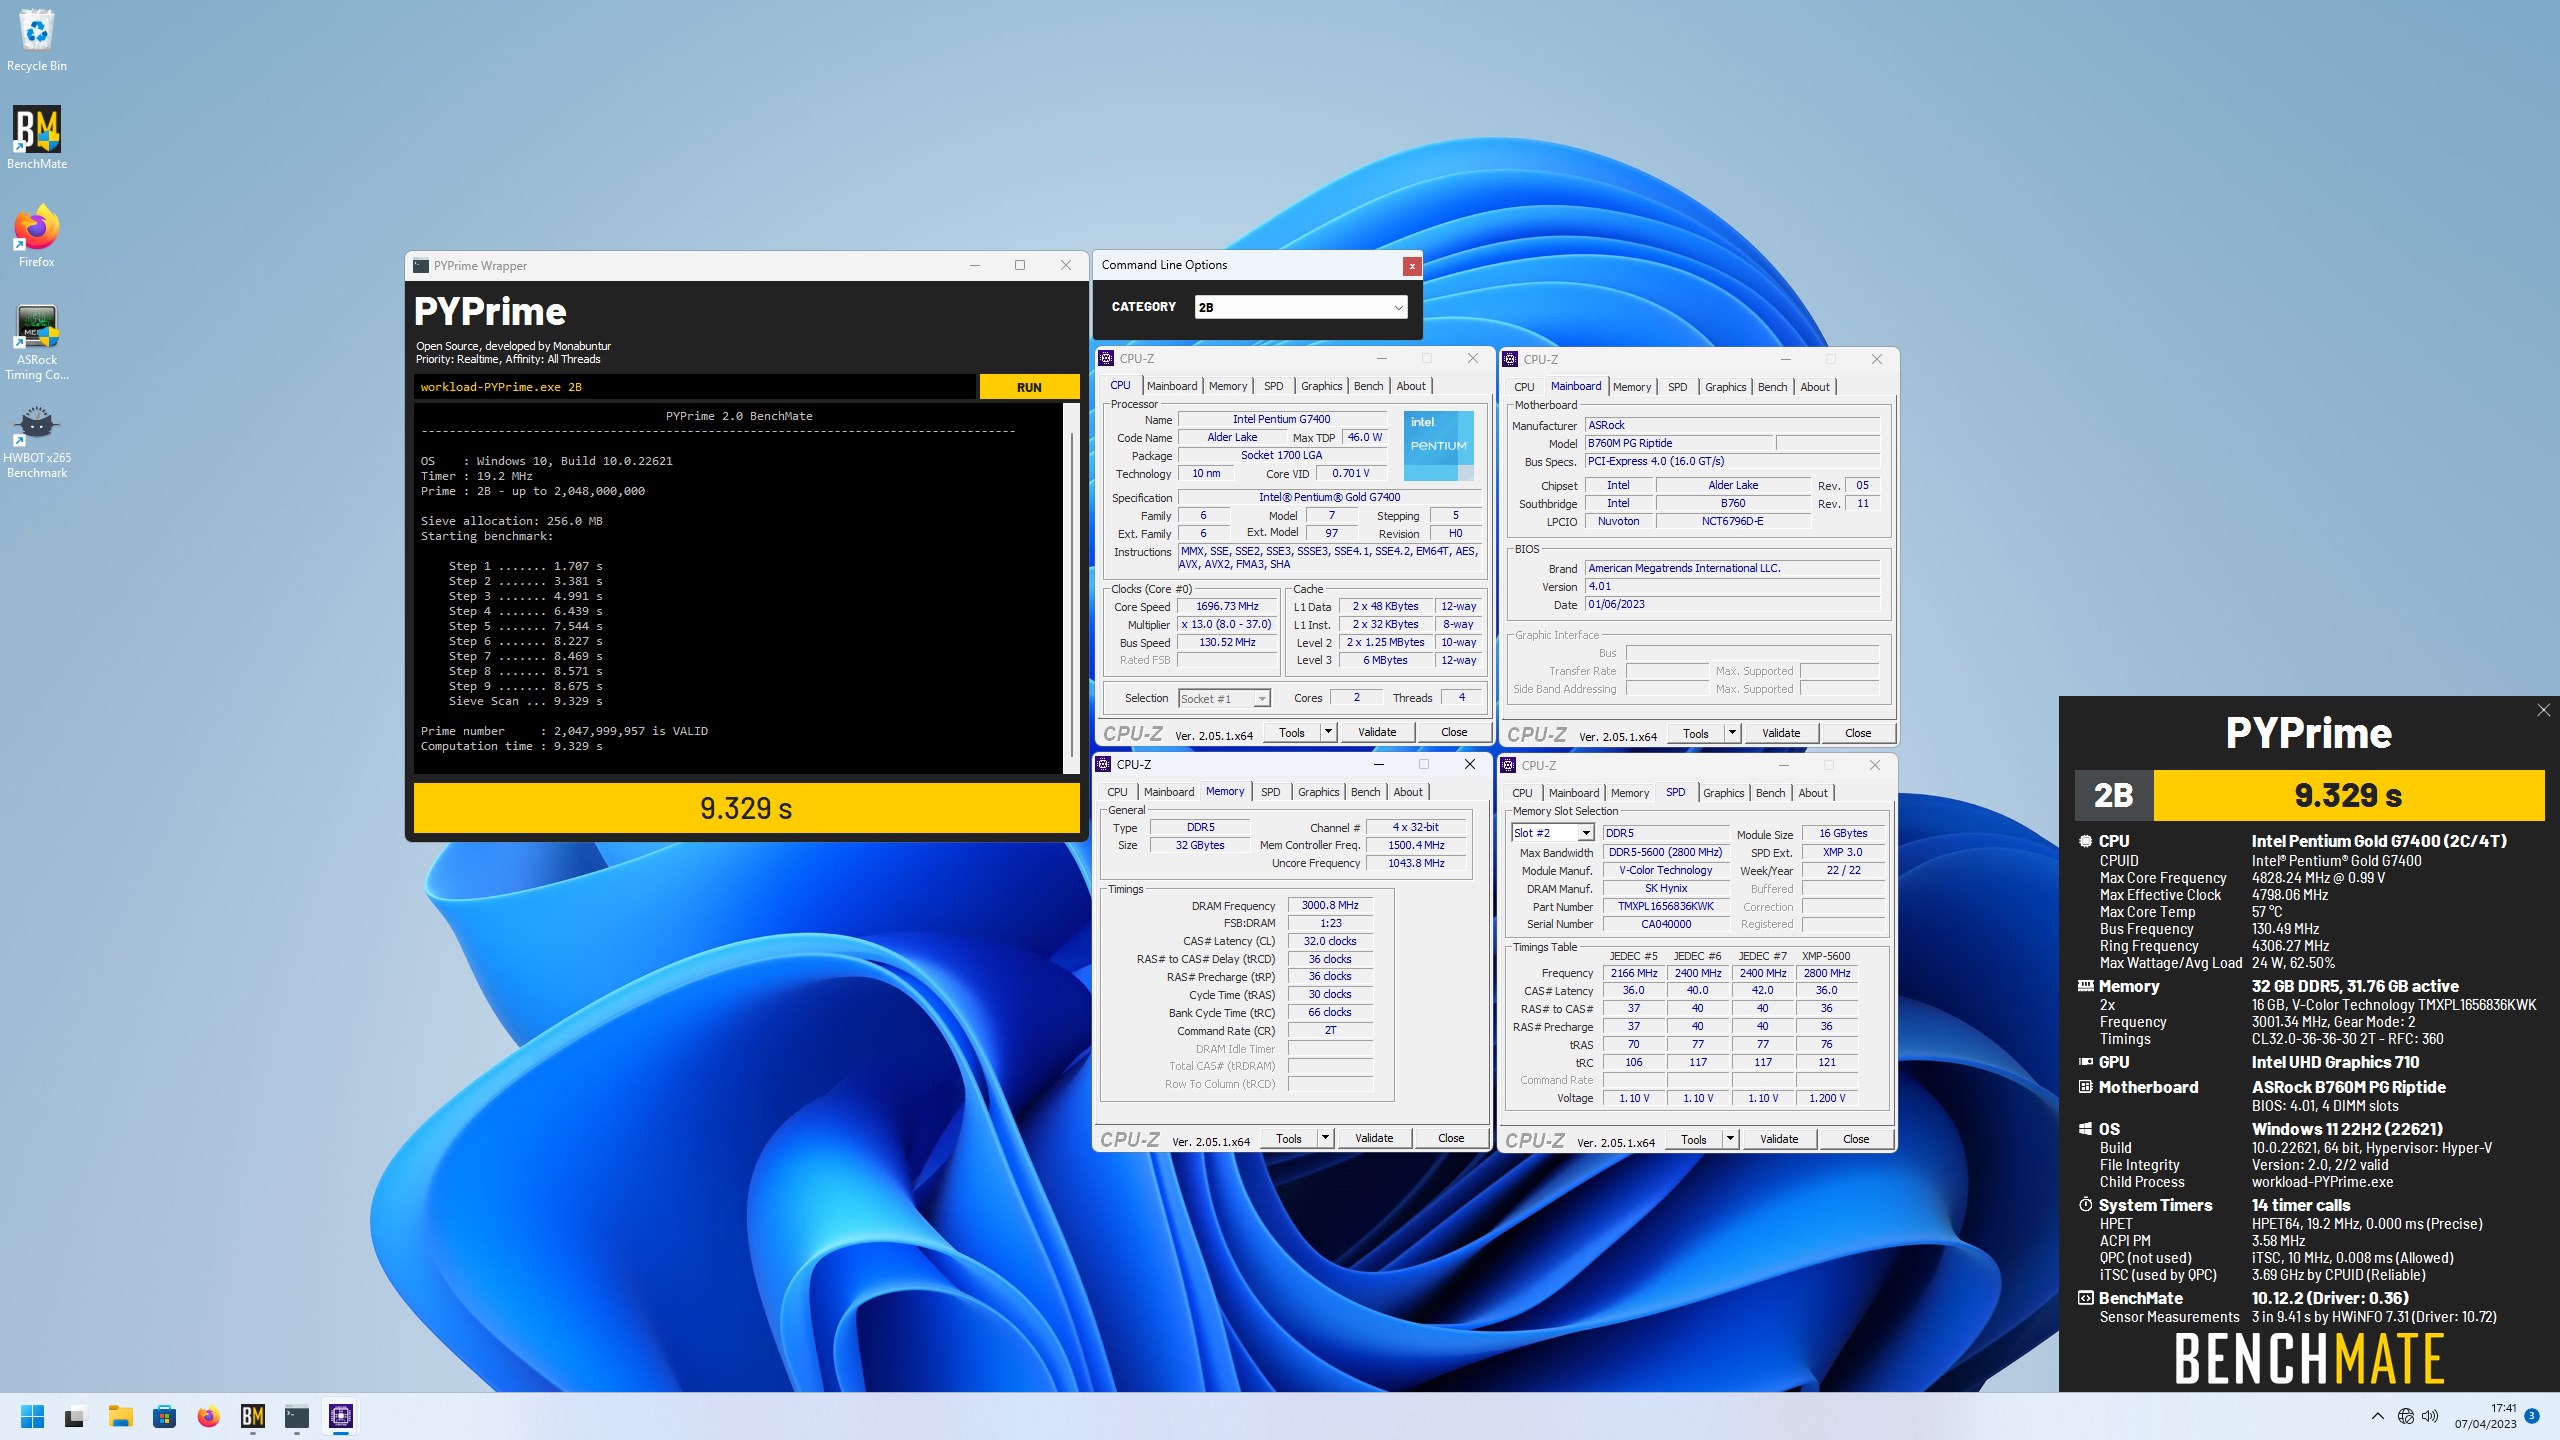
Task: Select part number TMXPL1656836KWK field
Action: click(1666, 906)
